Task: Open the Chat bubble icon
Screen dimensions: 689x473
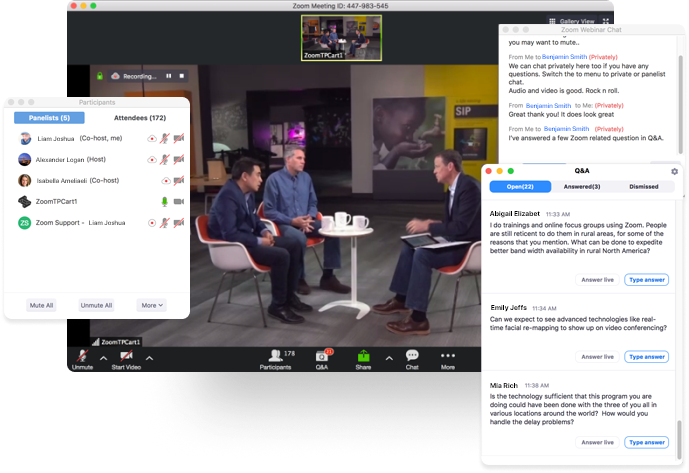Action: (412, 355)
